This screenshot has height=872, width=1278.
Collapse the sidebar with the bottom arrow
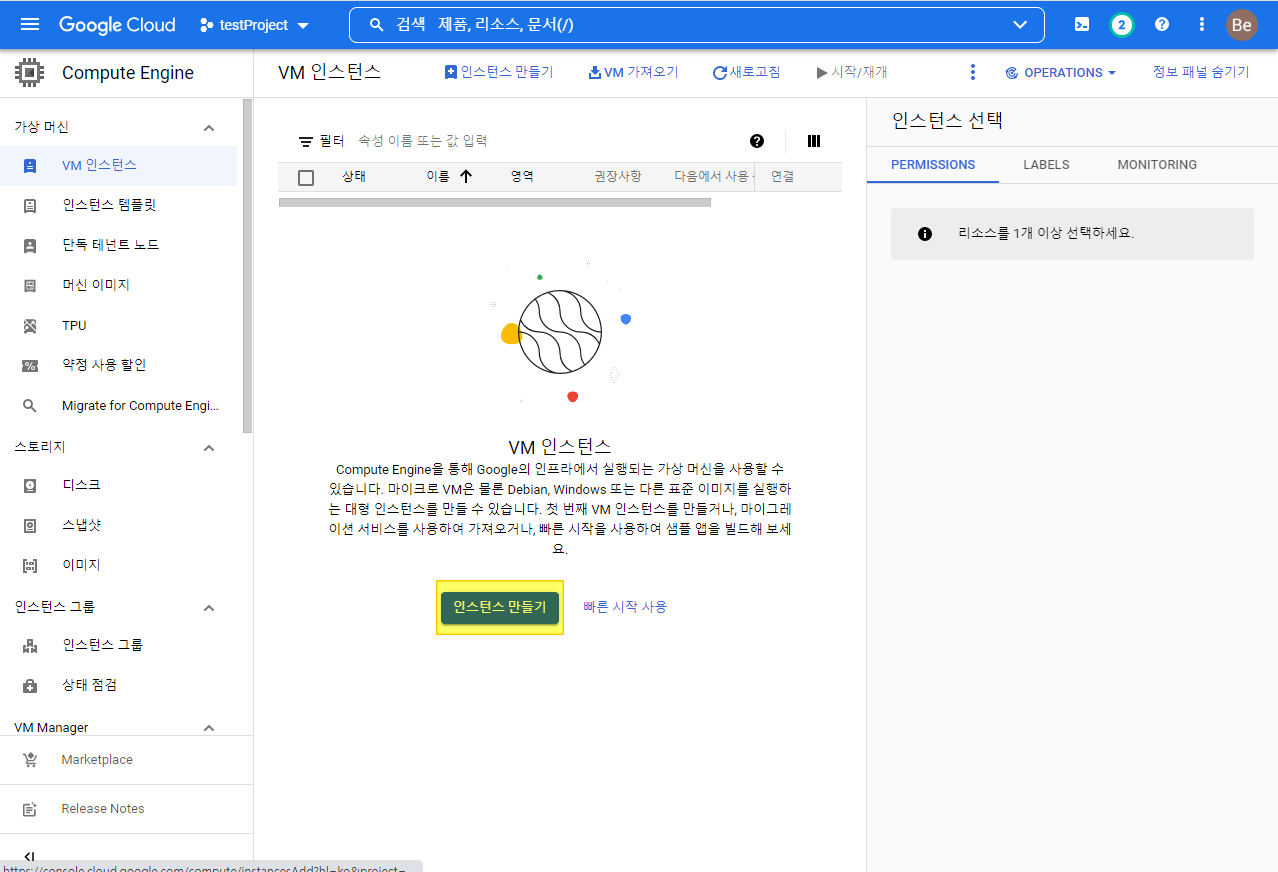coord(29,857)
